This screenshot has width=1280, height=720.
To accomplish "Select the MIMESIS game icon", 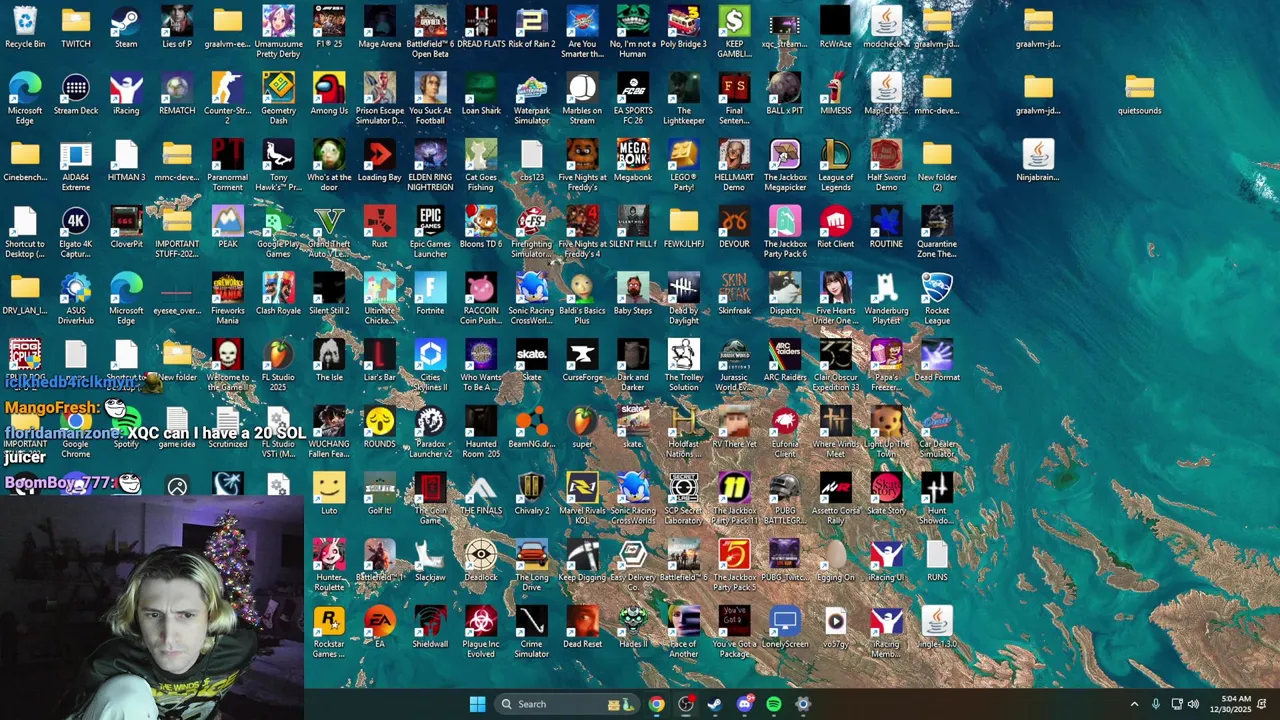I will 836,94.
